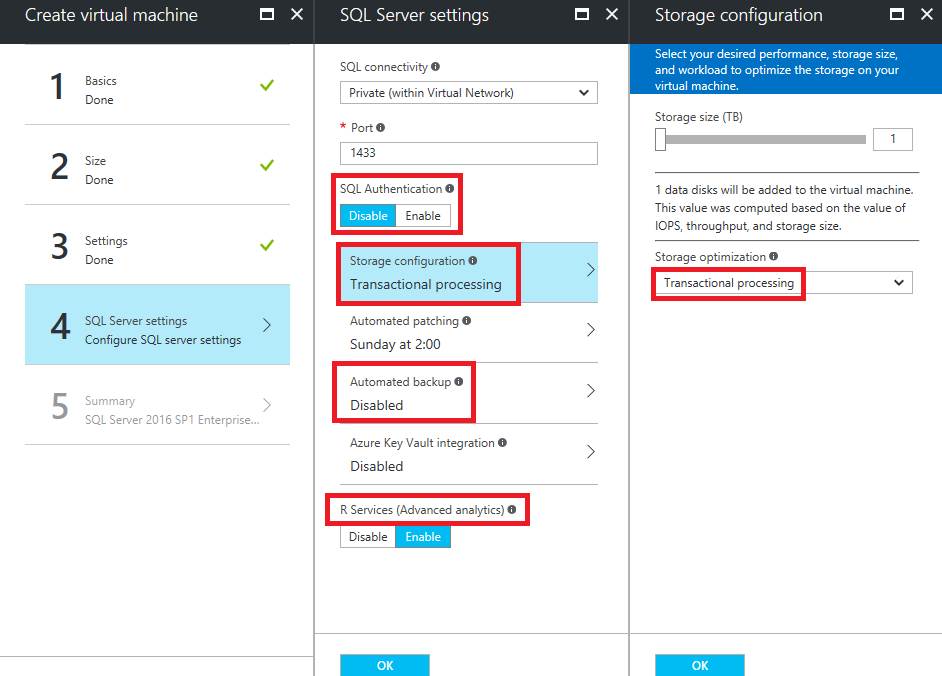Expand the Azure Key Vault integration chevron
This screenshot has width=942, height=676.
[591, 452]
